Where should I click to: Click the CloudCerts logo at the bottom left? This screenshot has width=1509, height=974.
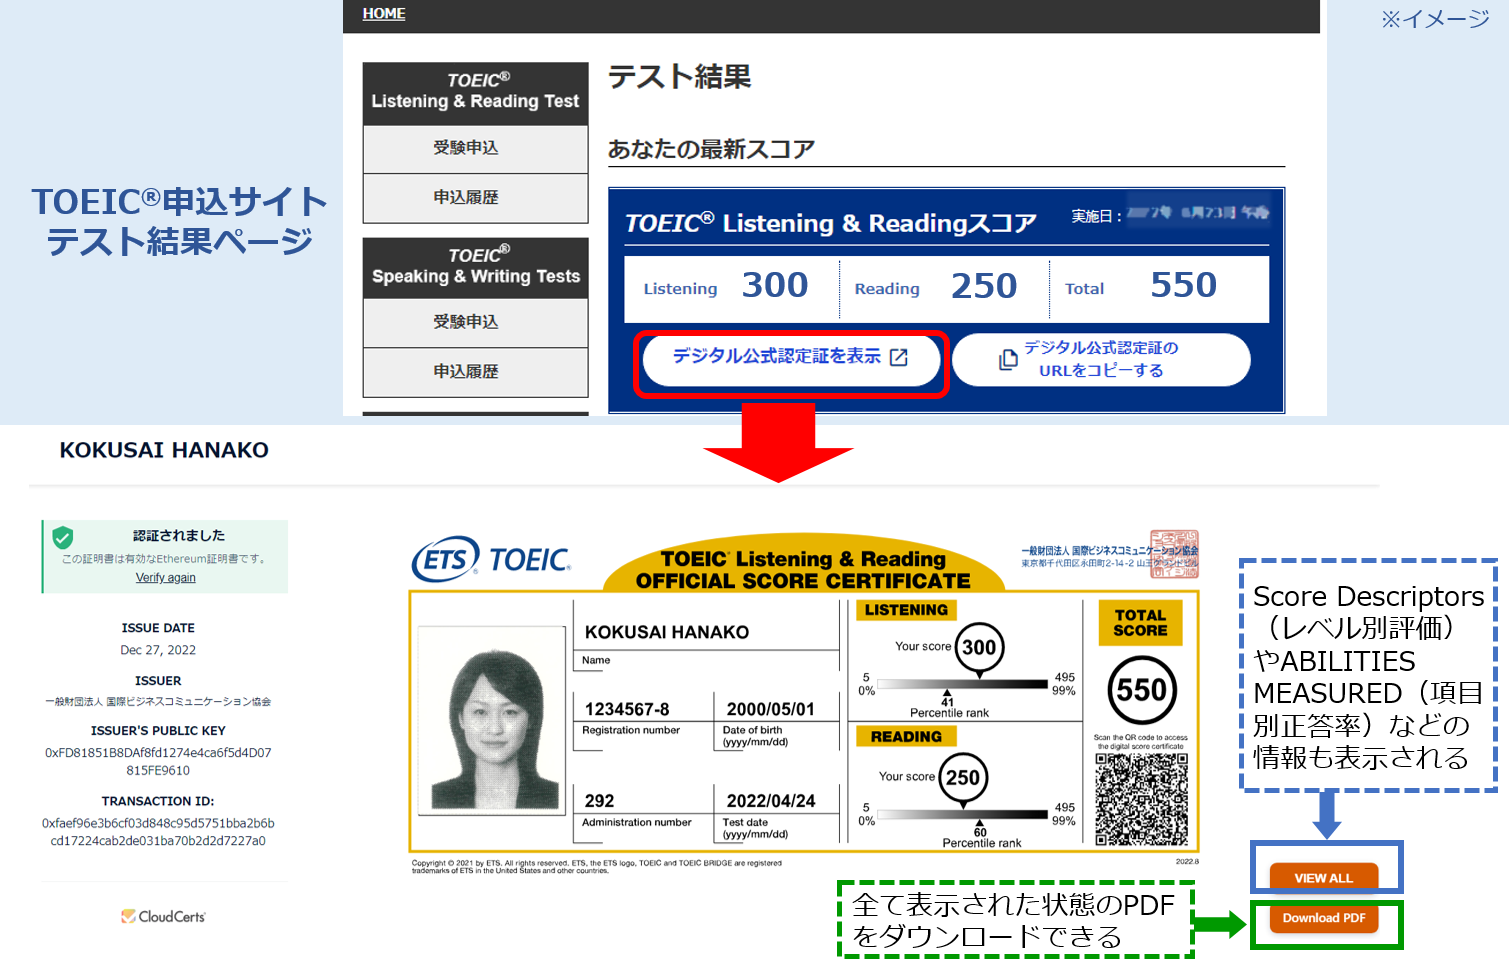click(x=162, y=915)
